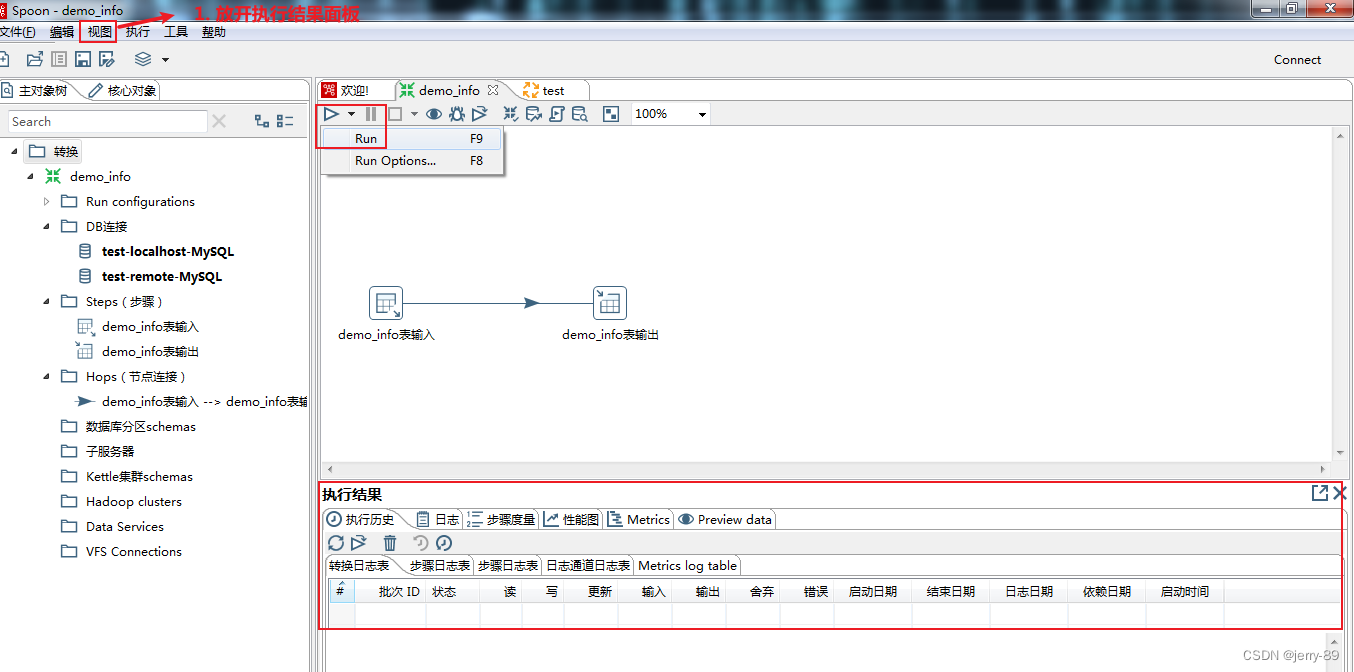Select the 主对象树 tab
The width and height of the screenshot is (1354, 672).
tap(36, 91)
